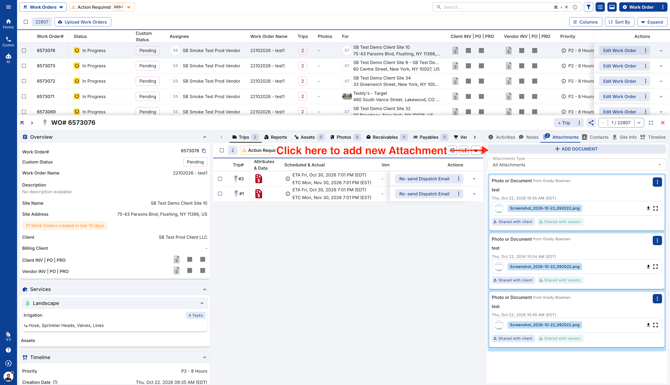Click the red PDF icon for trip #2
The height and width of the screenshot is (385, 670).
pyautogui.click(x=259, y=179)
